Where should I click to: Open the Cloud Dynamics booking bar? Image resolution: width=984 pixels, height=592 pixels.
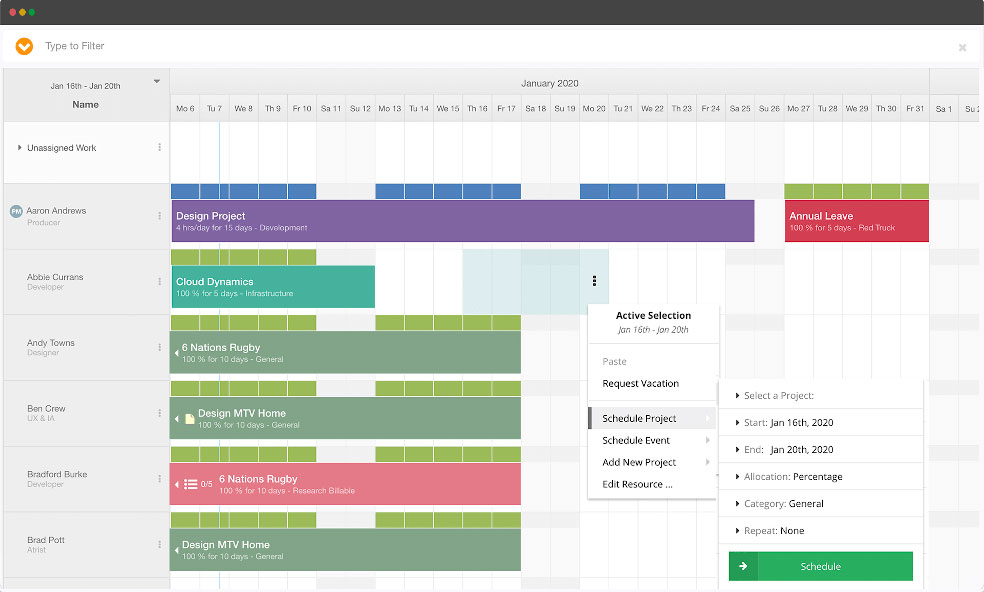pos(273,287)
